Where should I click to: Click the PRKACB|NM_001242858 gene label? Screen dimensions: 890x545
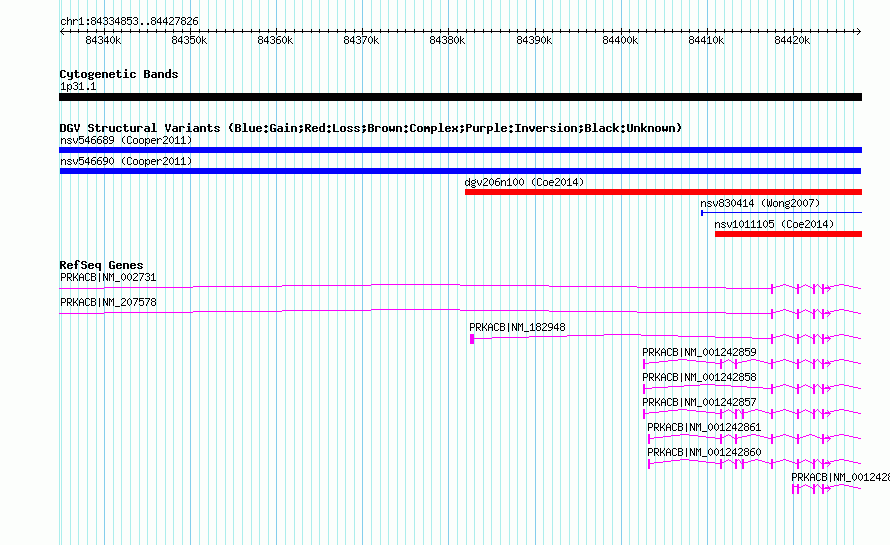(699, 377)
